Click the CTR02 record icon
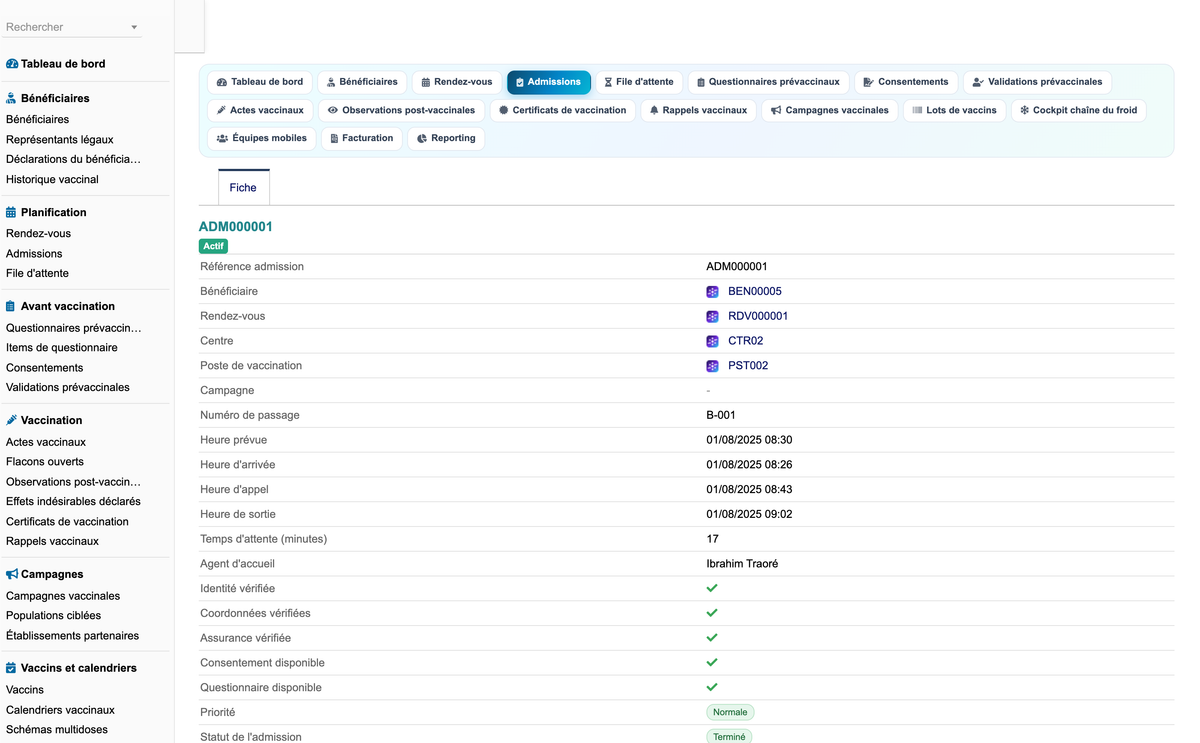This screenshot has width=1200, height=743. (x=712, y=341)
